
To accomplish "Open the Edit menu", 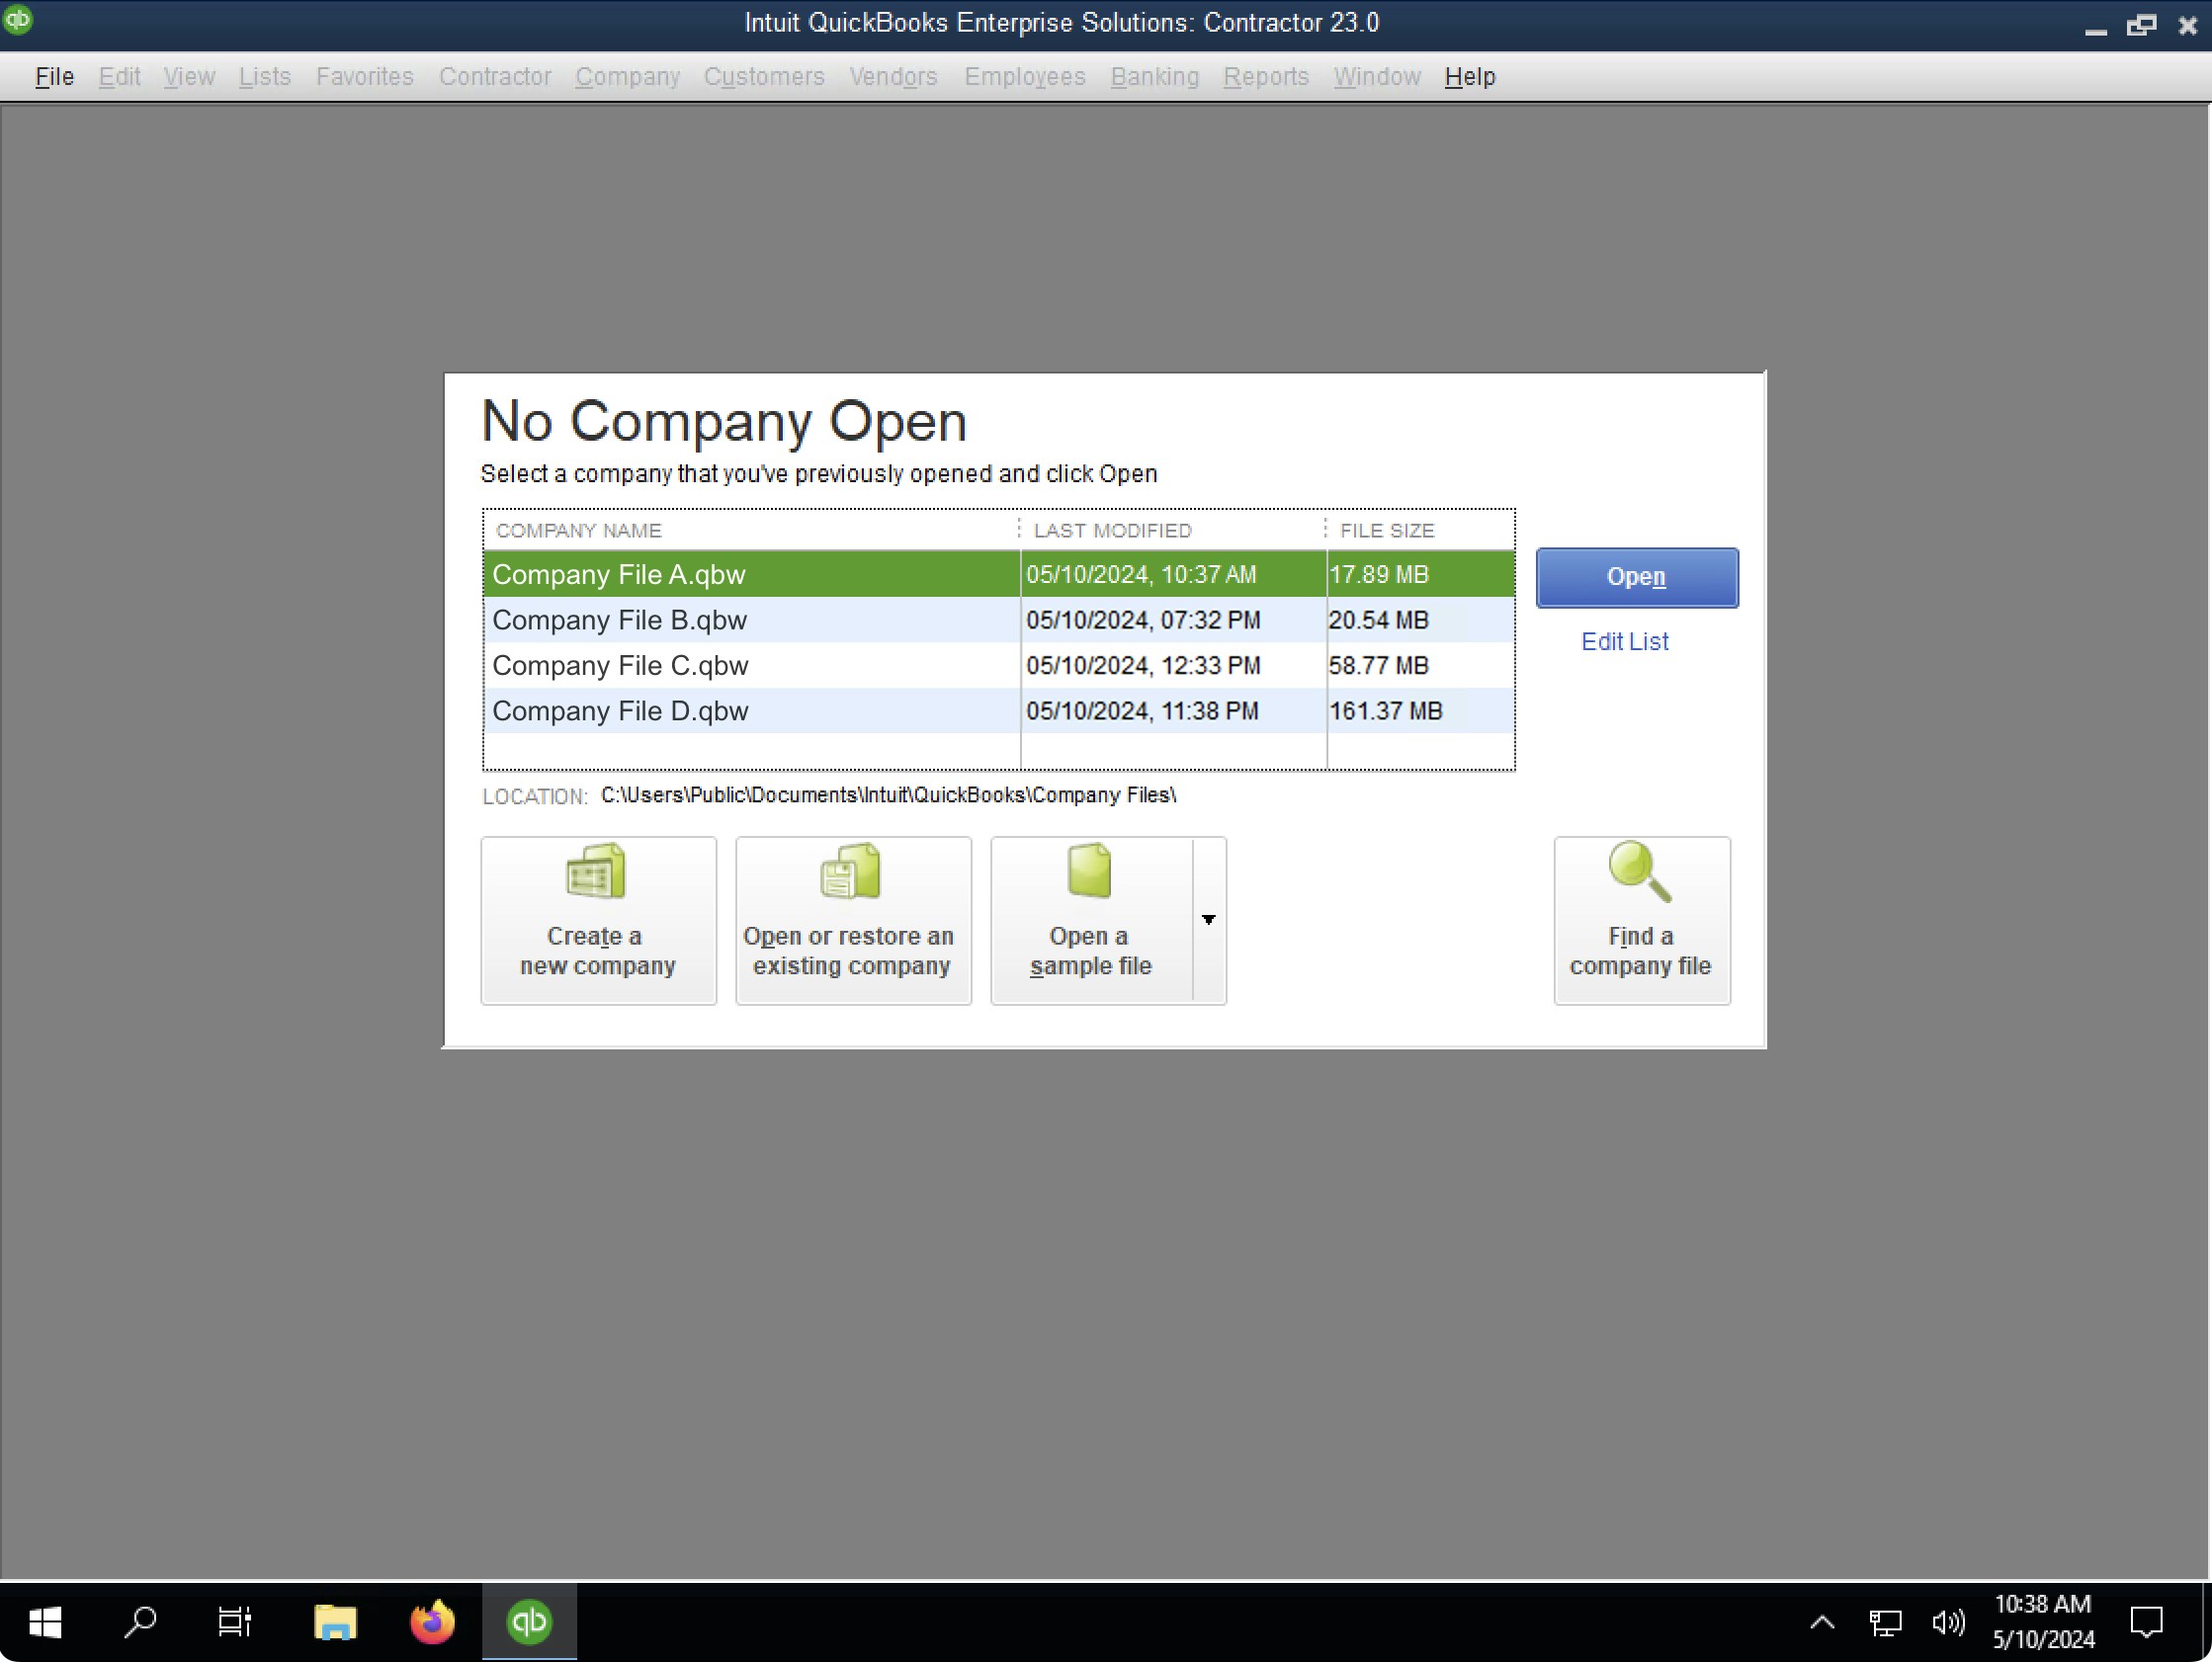I will tap(119, 77).
